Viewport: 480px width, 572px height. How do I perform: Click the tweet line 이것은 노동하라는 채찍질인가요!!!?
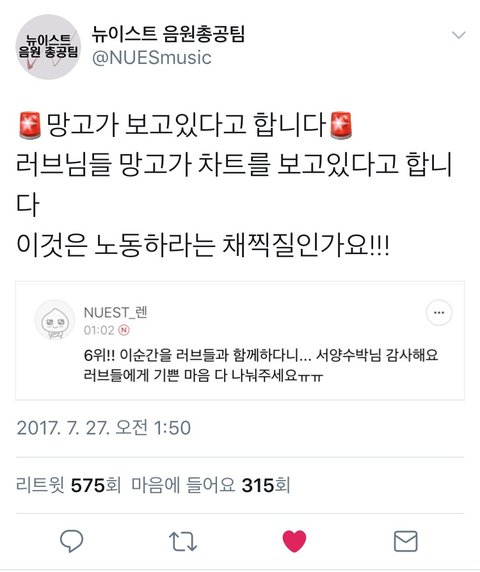[x=203, y=245]
